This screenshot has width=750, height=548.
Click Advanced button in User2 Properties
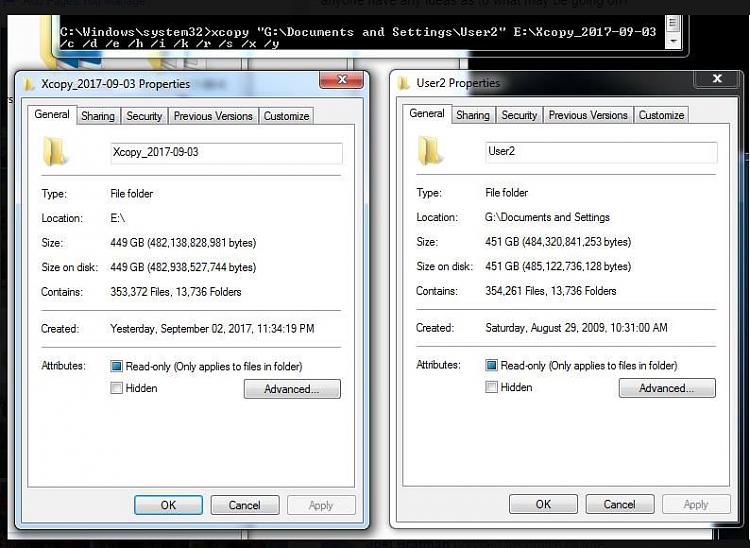tap(667, 388)
